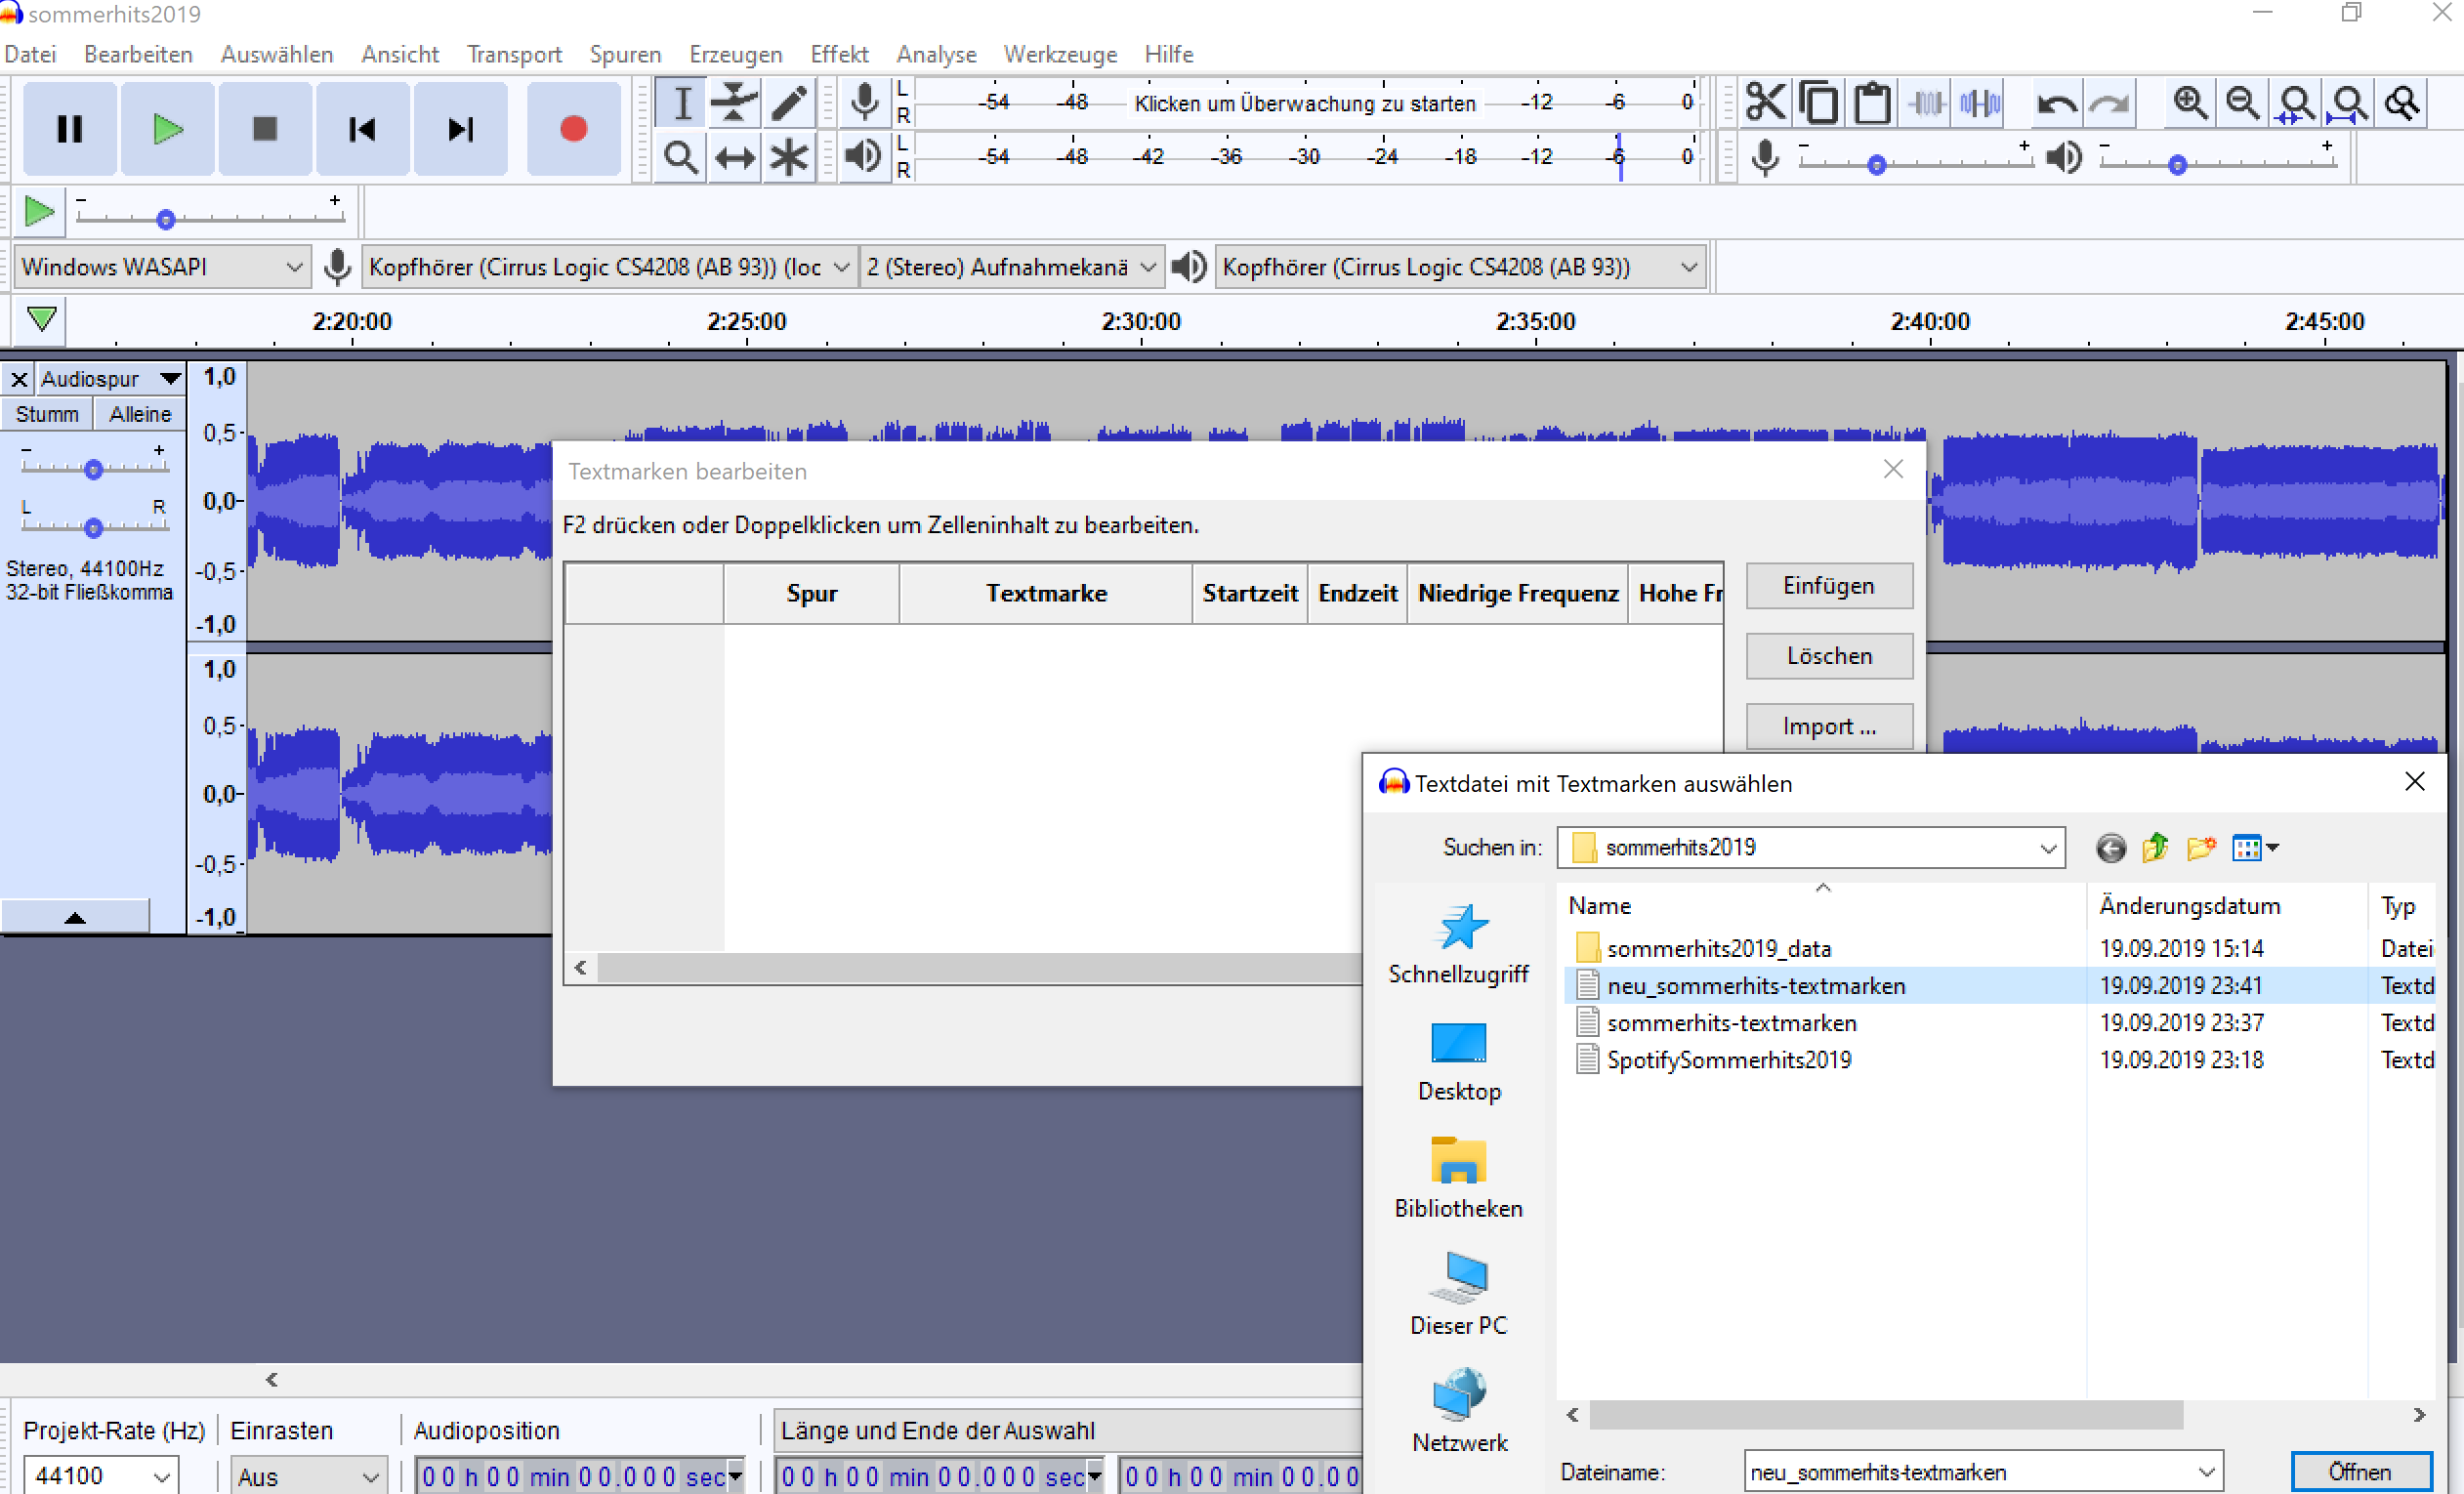This screenshot has width=2464, height=1494.
Task: Click the Silence audio selection icon
Action: pos(1980,103)
